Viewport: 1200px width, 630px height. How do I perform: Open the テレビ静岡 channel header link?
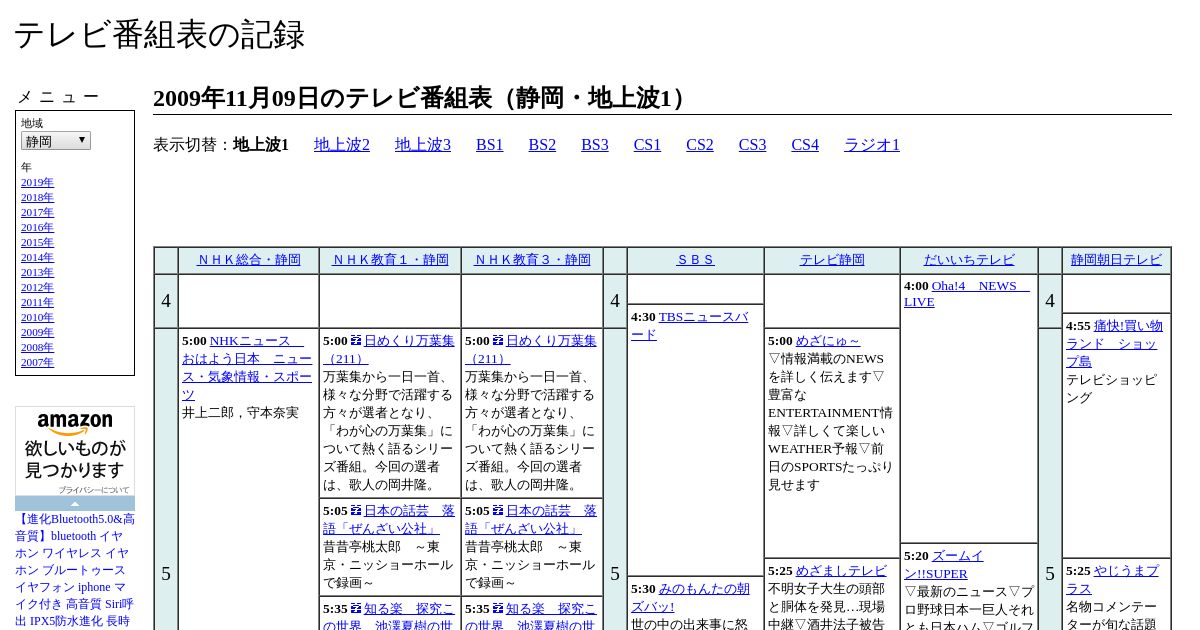(832, 260)
